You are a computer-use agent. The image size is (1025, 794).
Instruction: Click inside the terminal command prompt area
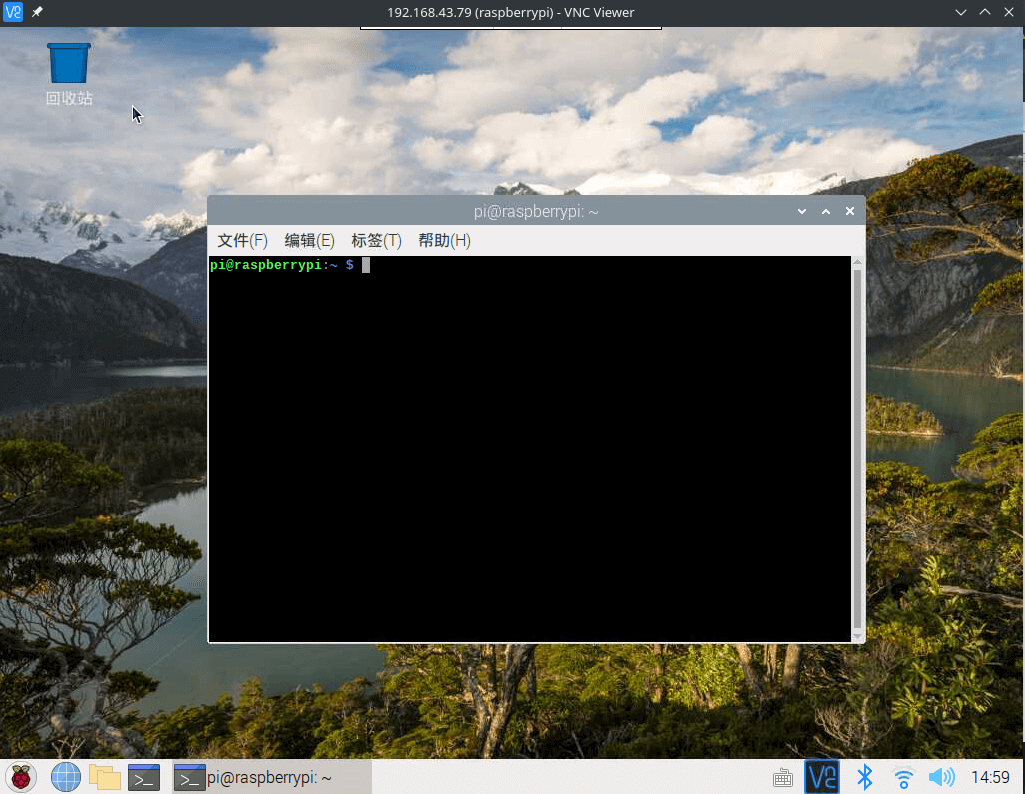click(530, 450)
